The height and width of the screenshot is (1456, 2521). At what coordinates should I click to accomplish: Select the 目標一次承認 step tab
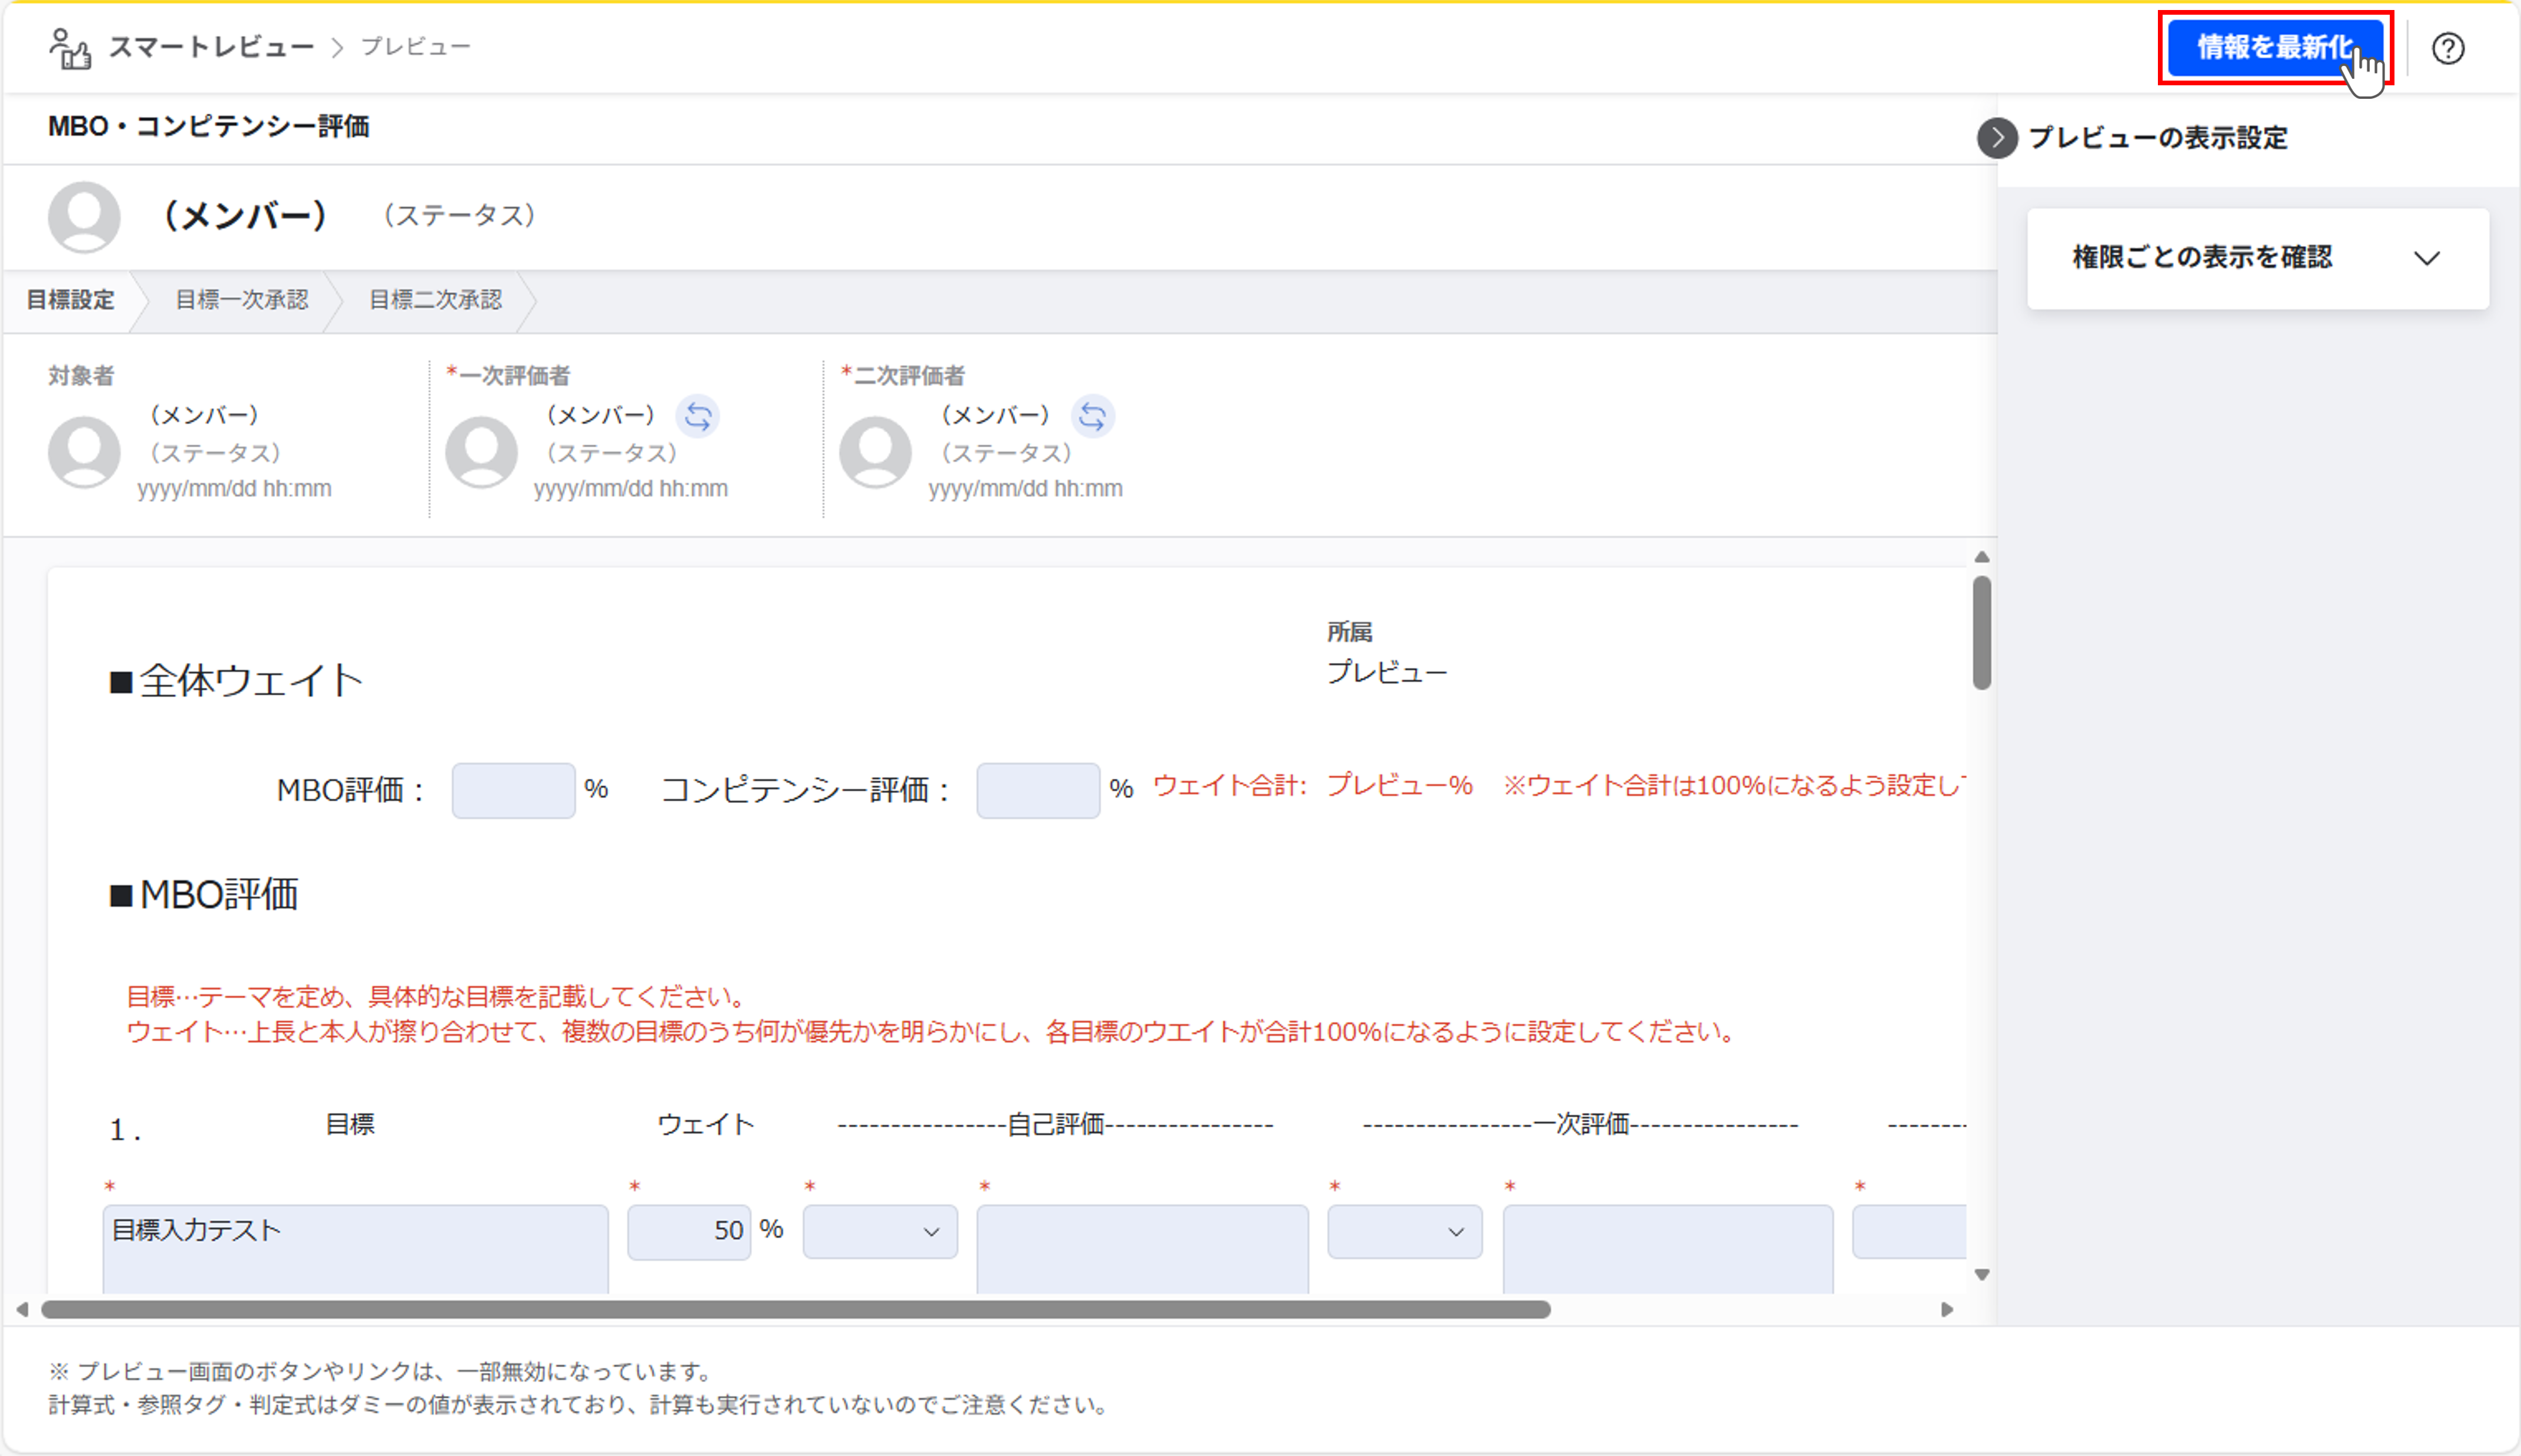[241, 300]
